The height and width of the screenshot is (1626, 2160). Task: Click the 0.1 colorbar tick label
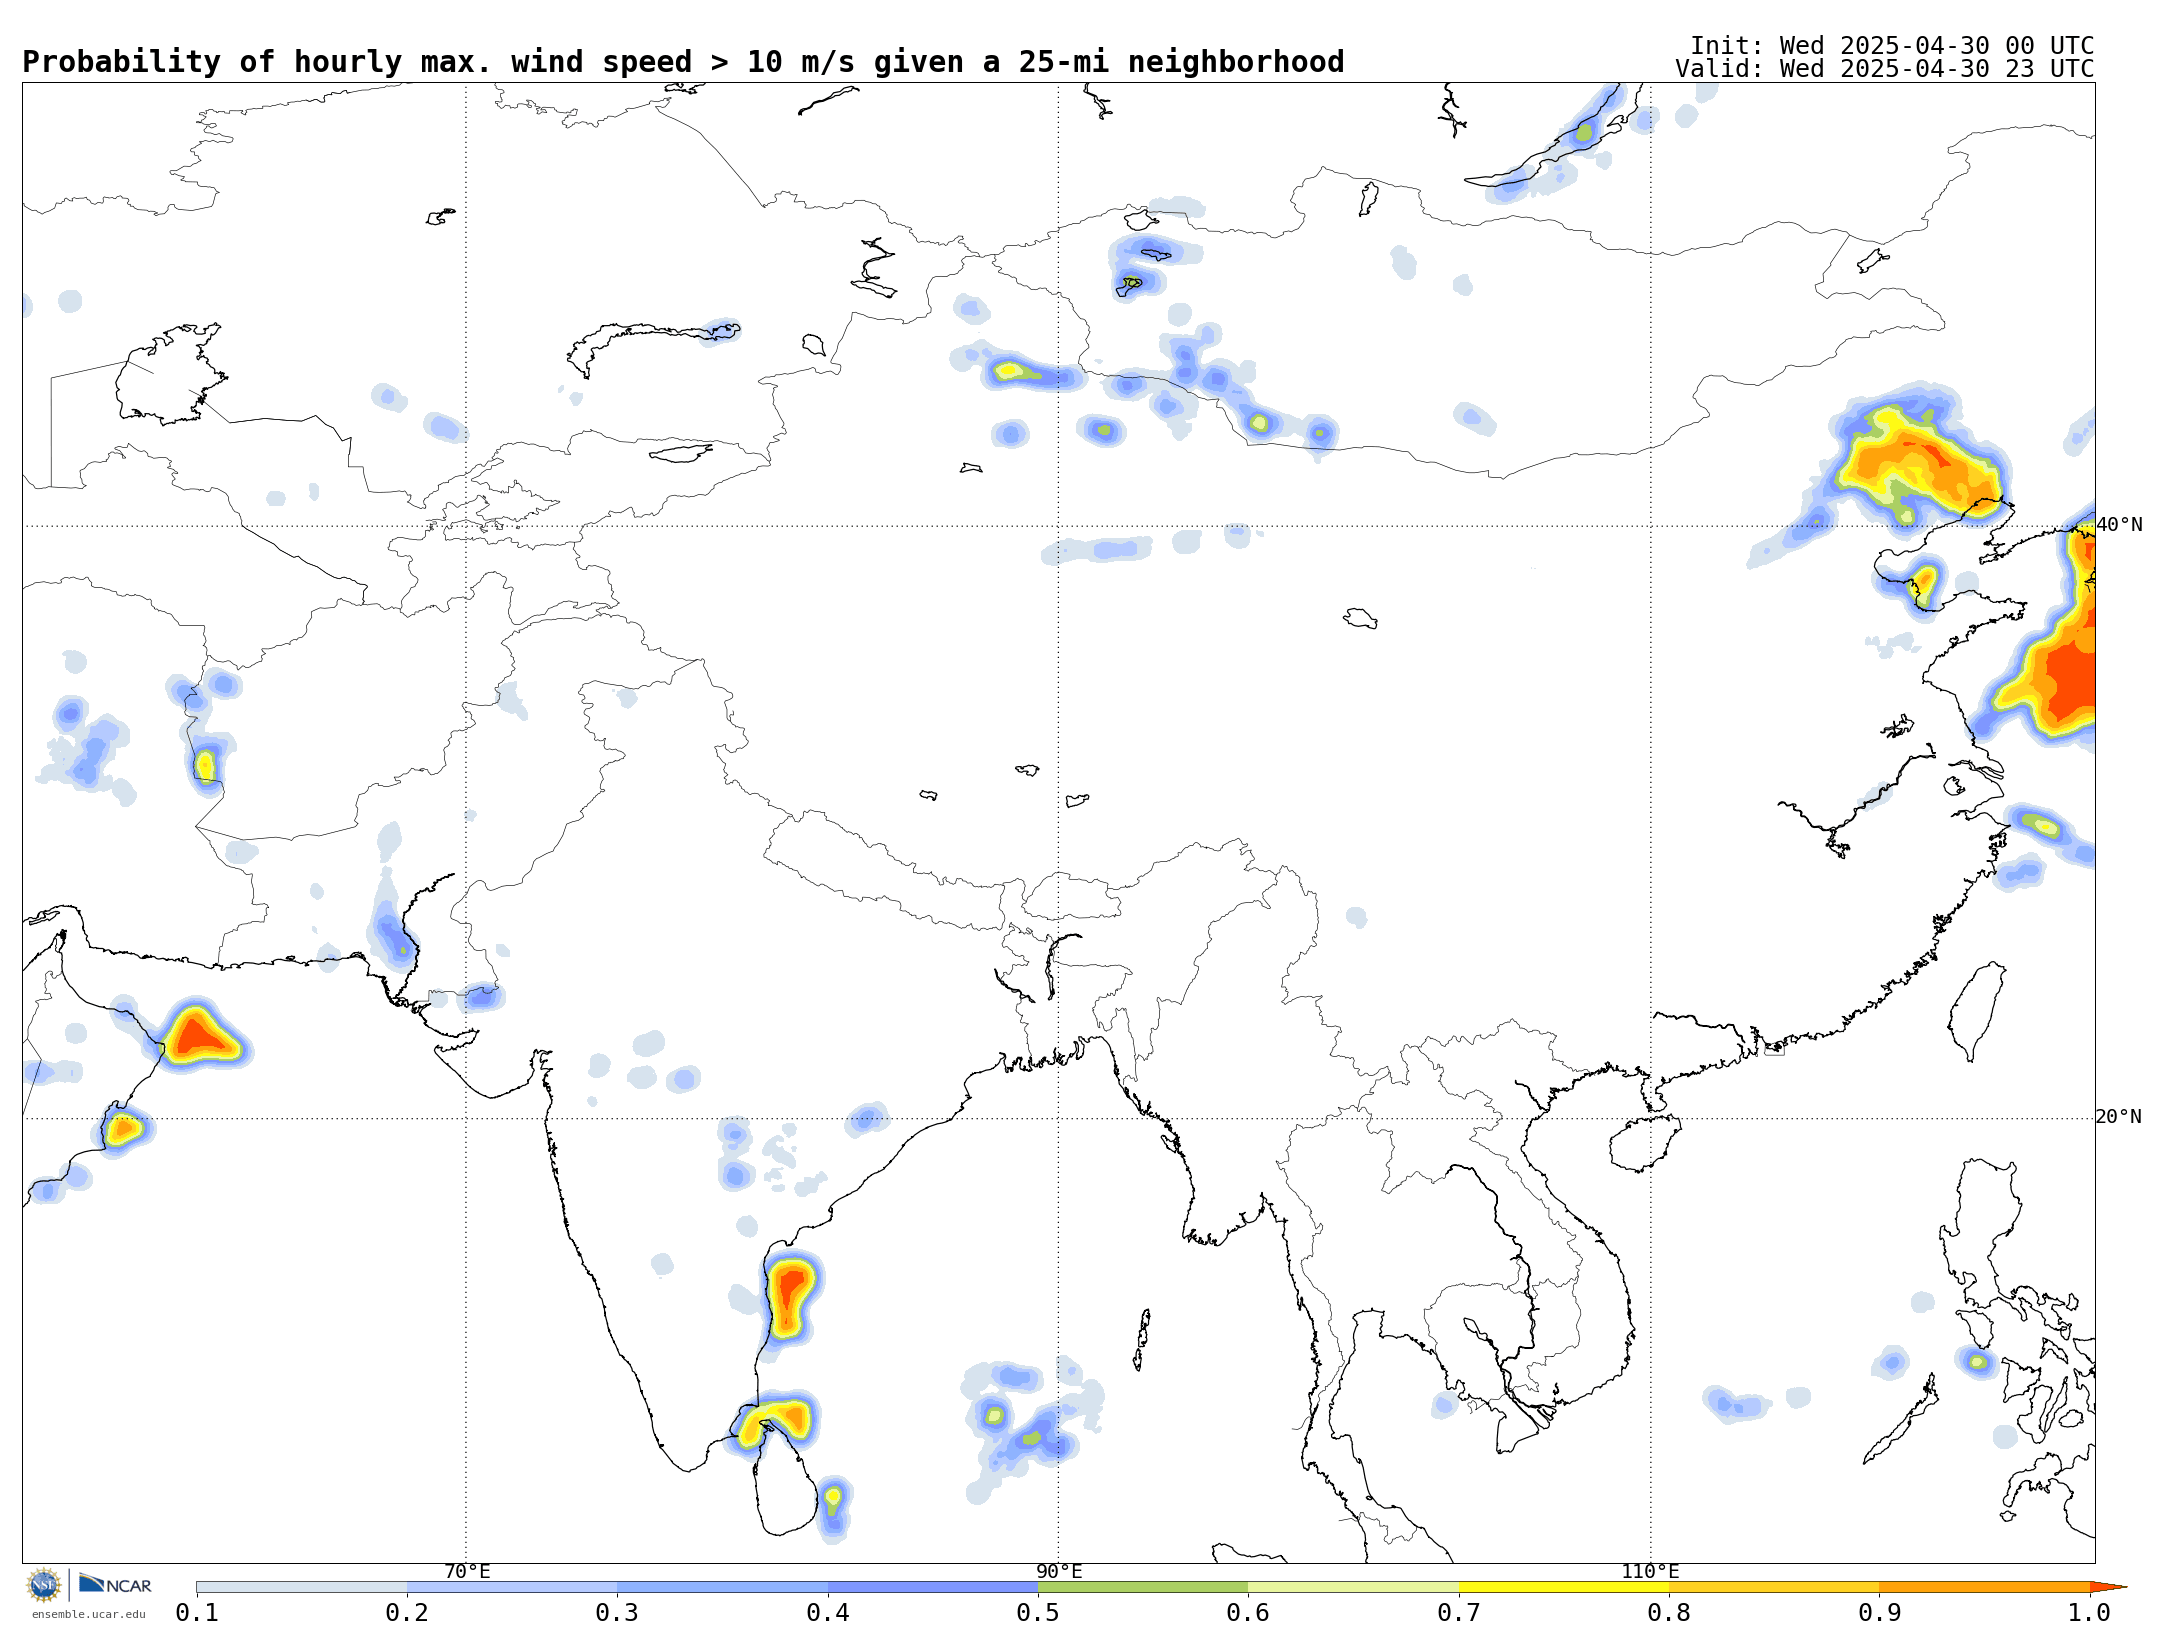[197, 1612]
